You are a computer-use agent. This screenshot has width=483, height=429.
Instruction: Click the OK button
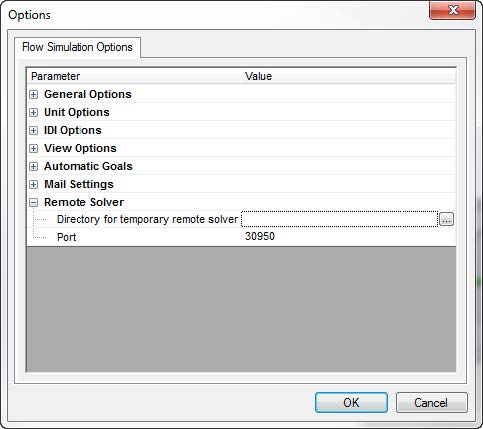pyautogui.click(x=351, y=403)
